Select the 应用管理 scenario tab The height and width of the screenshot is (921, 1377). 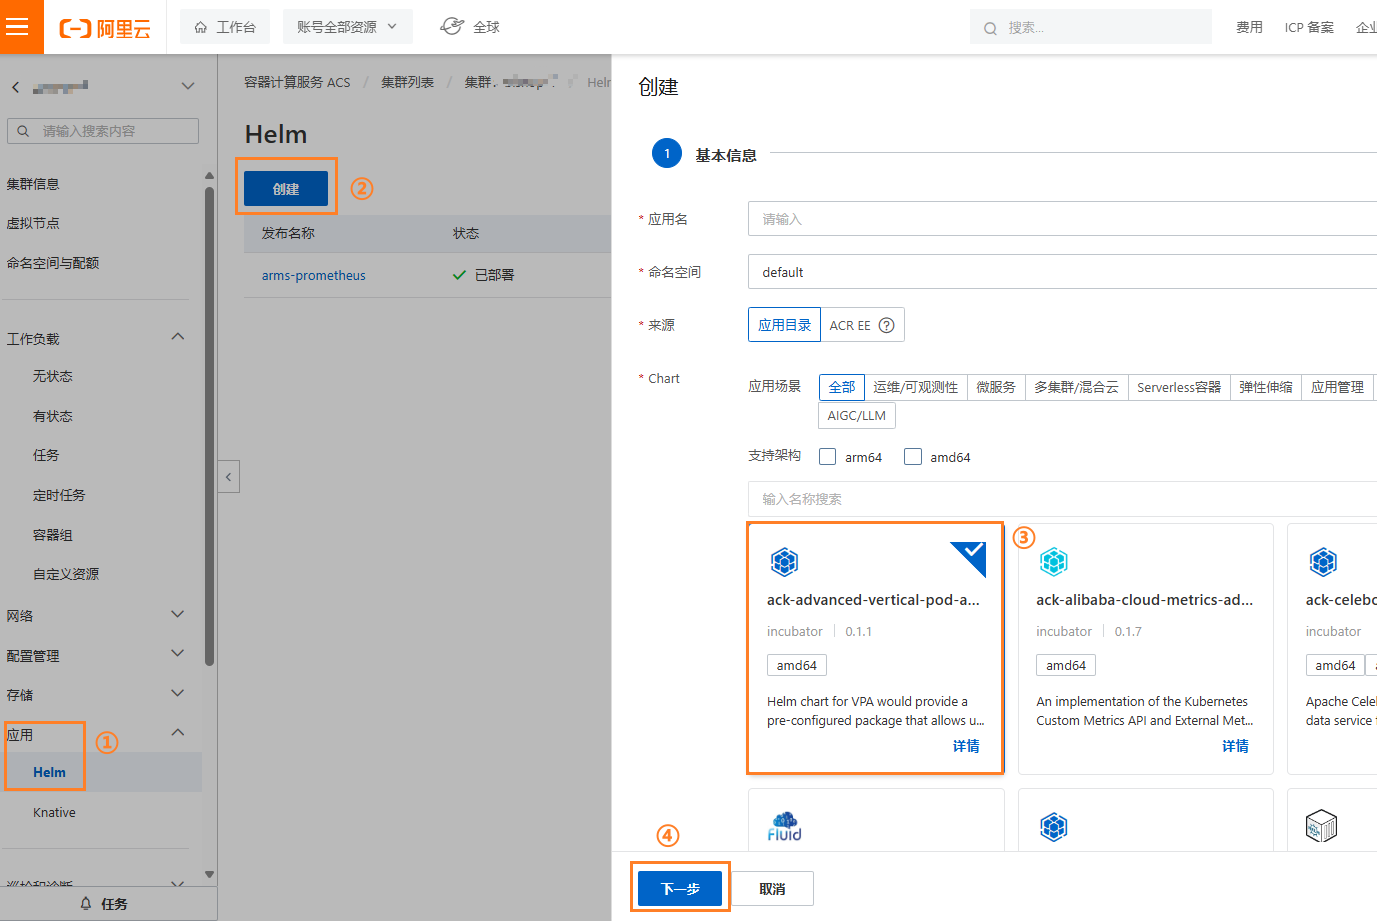pos(1338,387)
